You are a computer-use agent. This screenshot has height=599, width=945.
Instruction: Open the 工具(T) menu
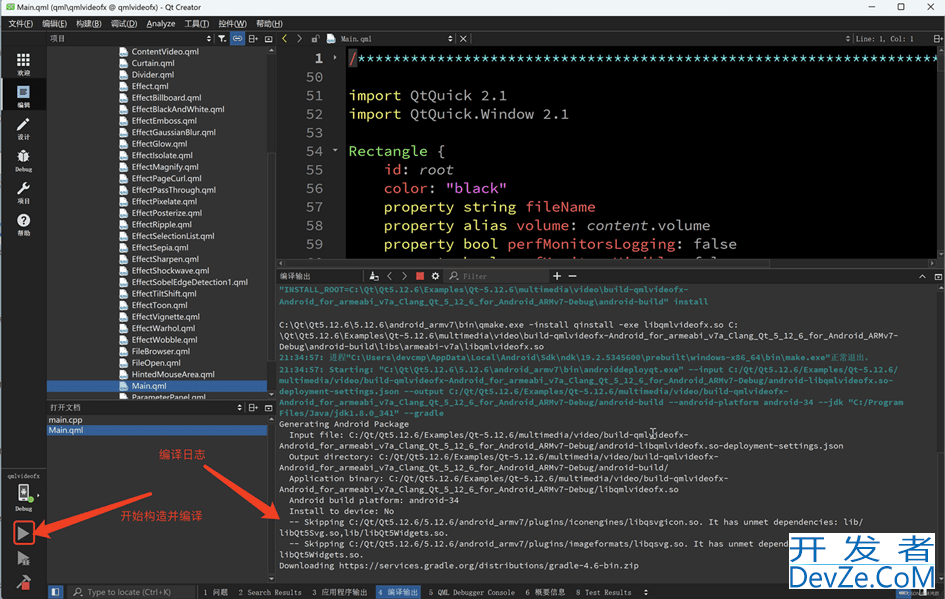(196, 24)
